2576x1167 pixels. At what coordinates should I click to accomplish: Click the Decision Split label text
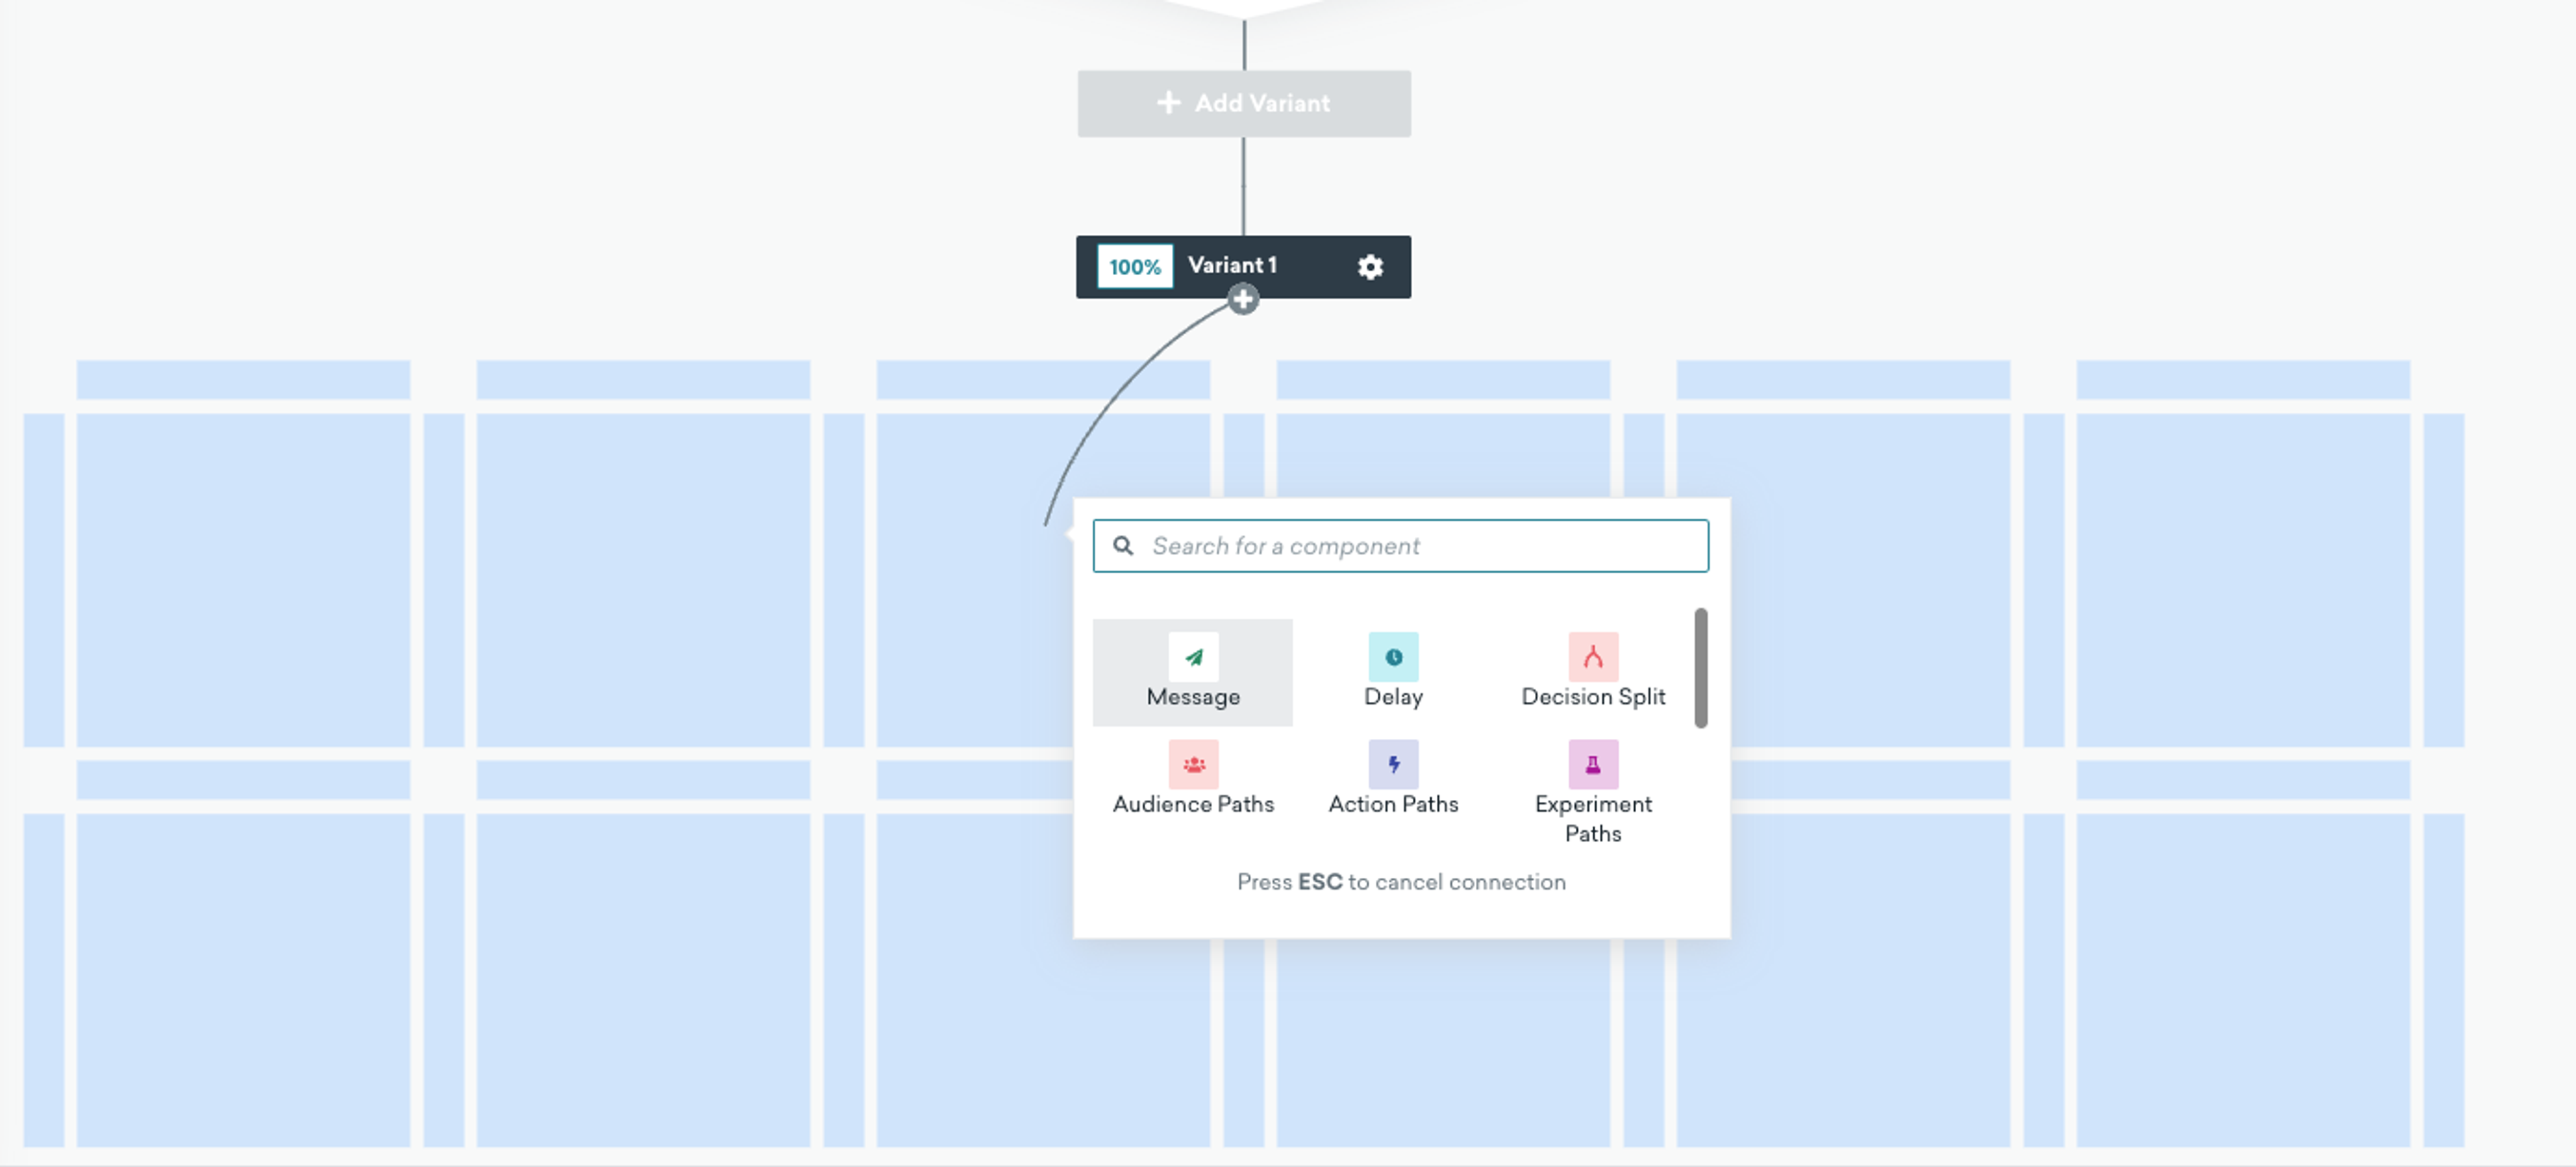pos(1593,697)
